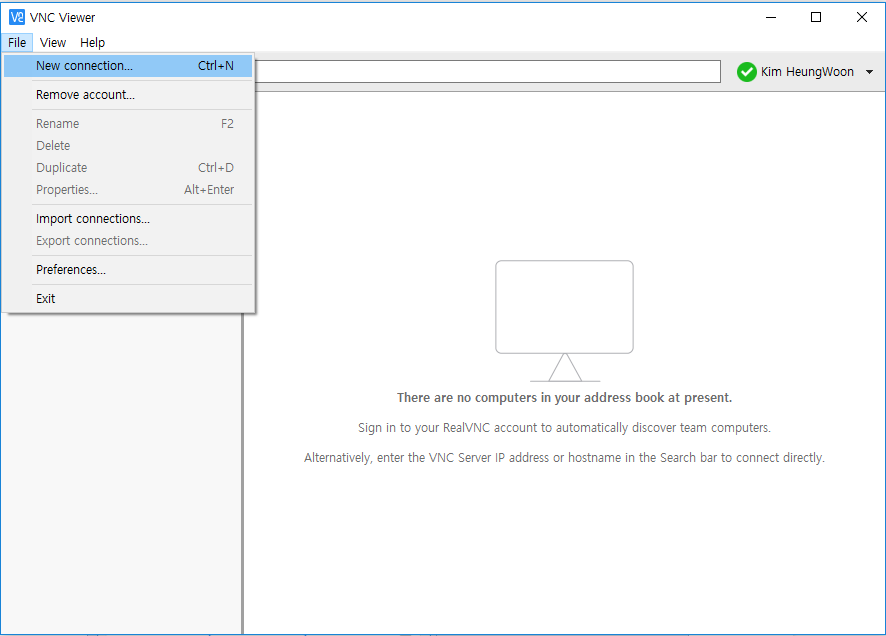Screen dimensions: 886x636
Task: Open the Help menu
Action: tap(93, 42)
